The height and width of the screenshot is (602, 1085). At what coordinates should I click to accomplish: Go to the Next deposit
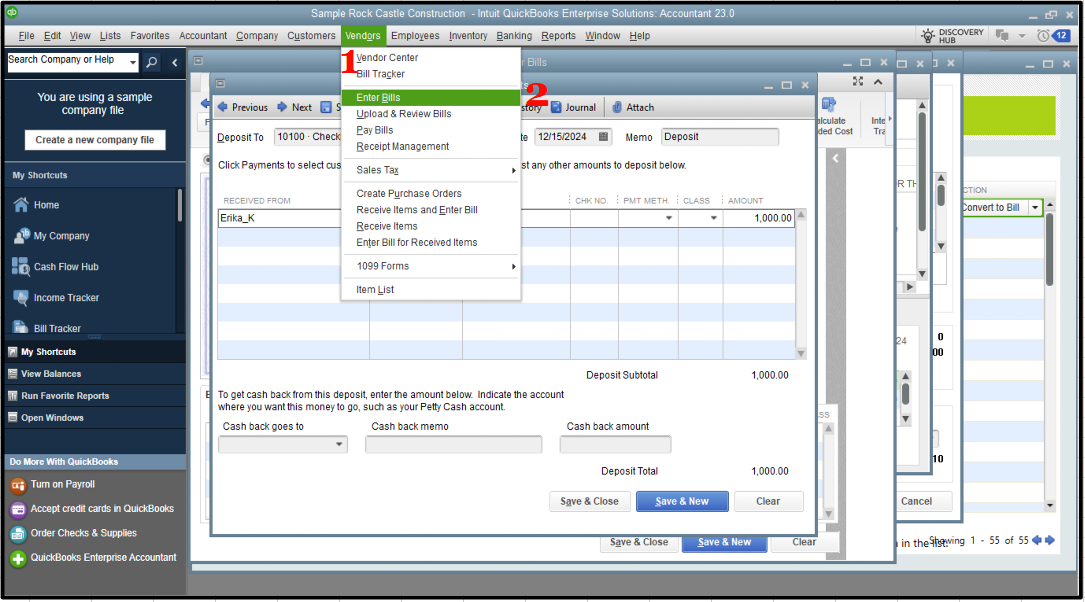click(x=295, y=107)
